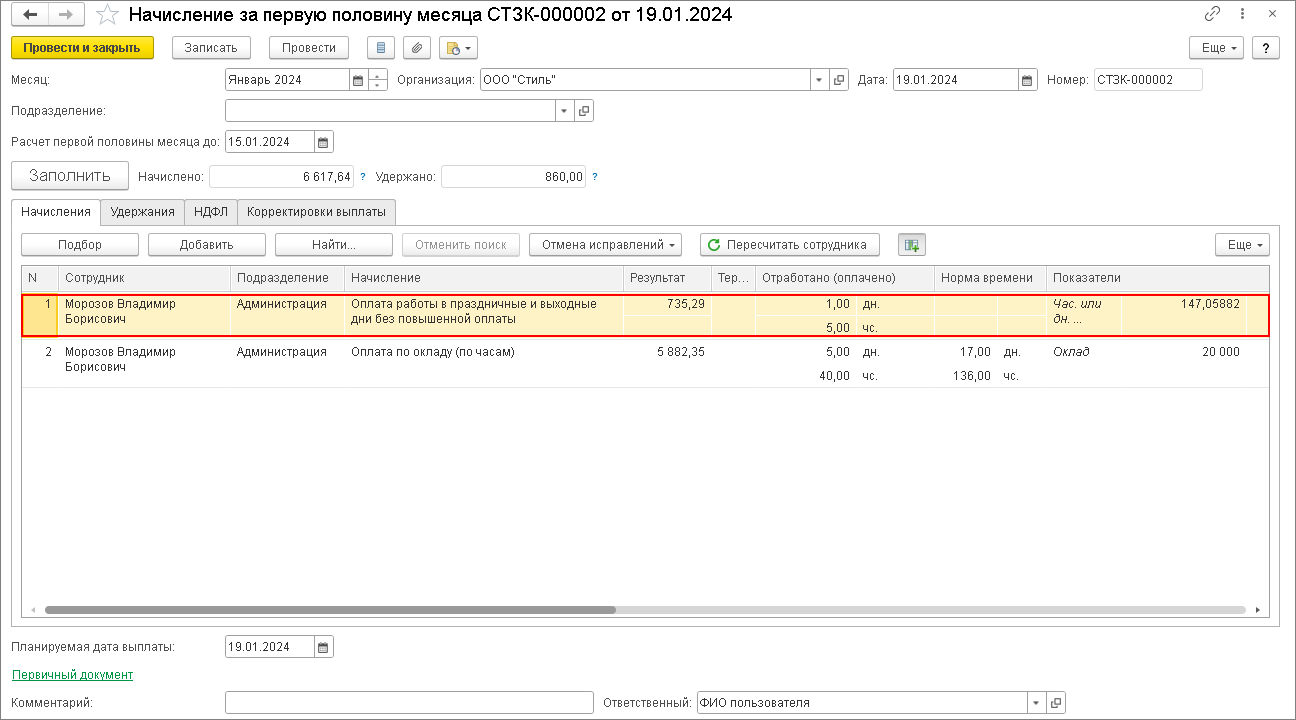The width and height of the screenshot is (1296, 720).
Task: Switch to the Начисления tab
Action: (56, 211)
